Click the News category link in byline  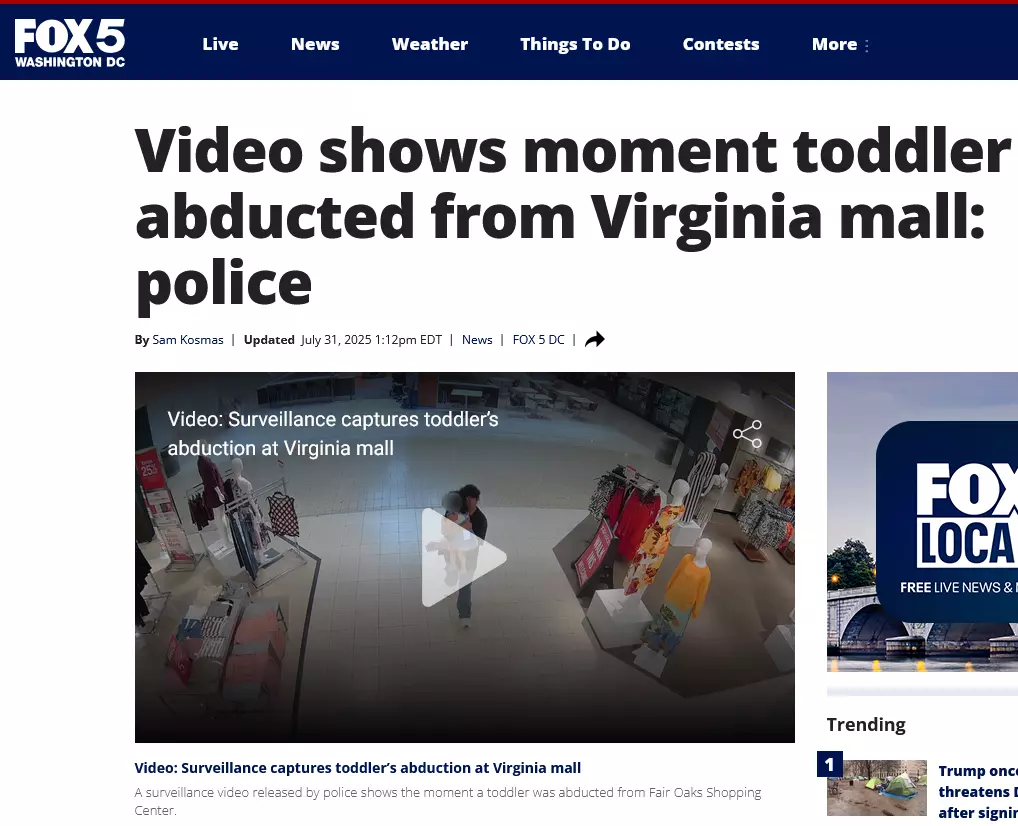tap(477, 340)
